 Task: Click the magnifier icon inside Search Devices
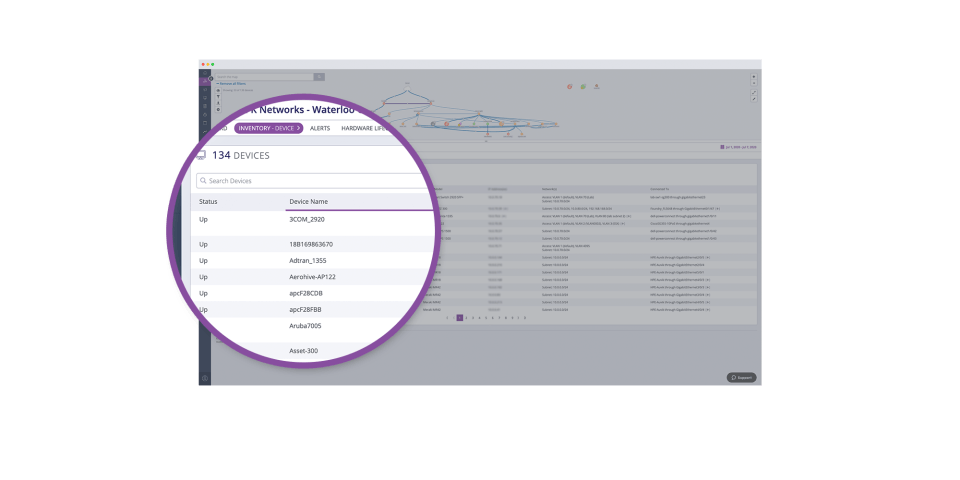click(203, 181)
